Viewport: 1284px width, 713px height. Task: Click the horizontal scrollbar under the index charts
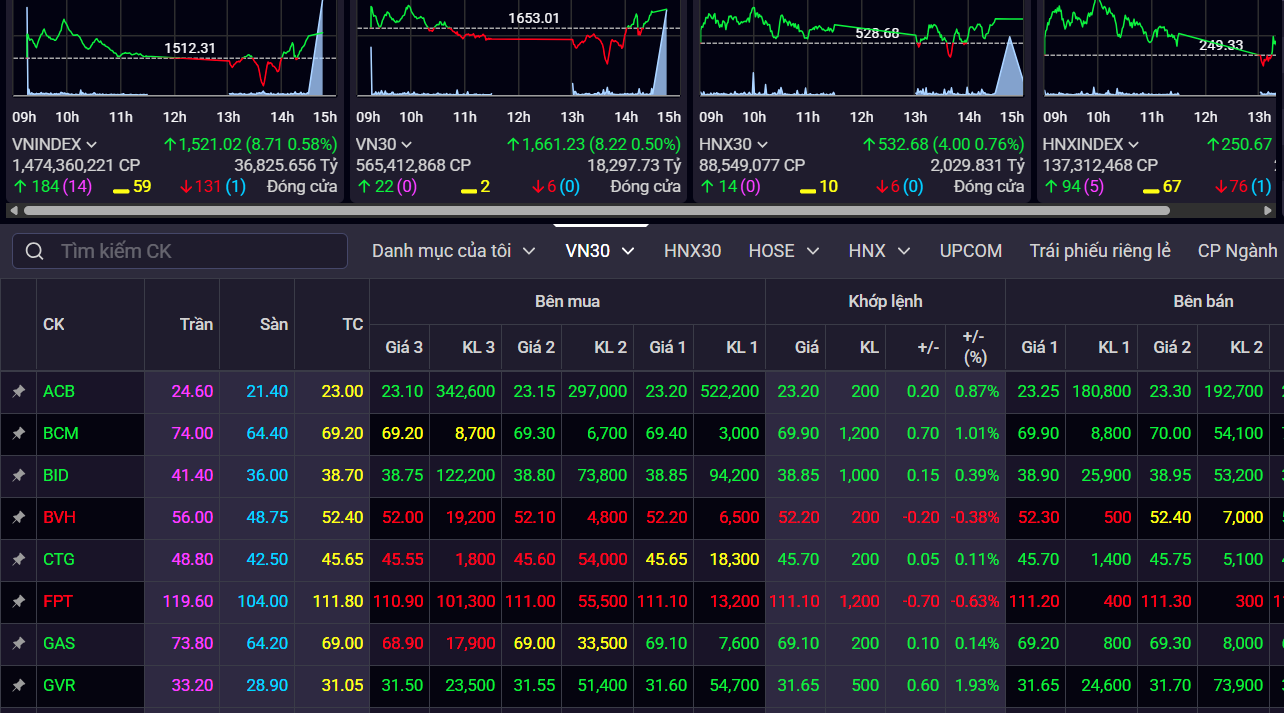pos(597,211)
